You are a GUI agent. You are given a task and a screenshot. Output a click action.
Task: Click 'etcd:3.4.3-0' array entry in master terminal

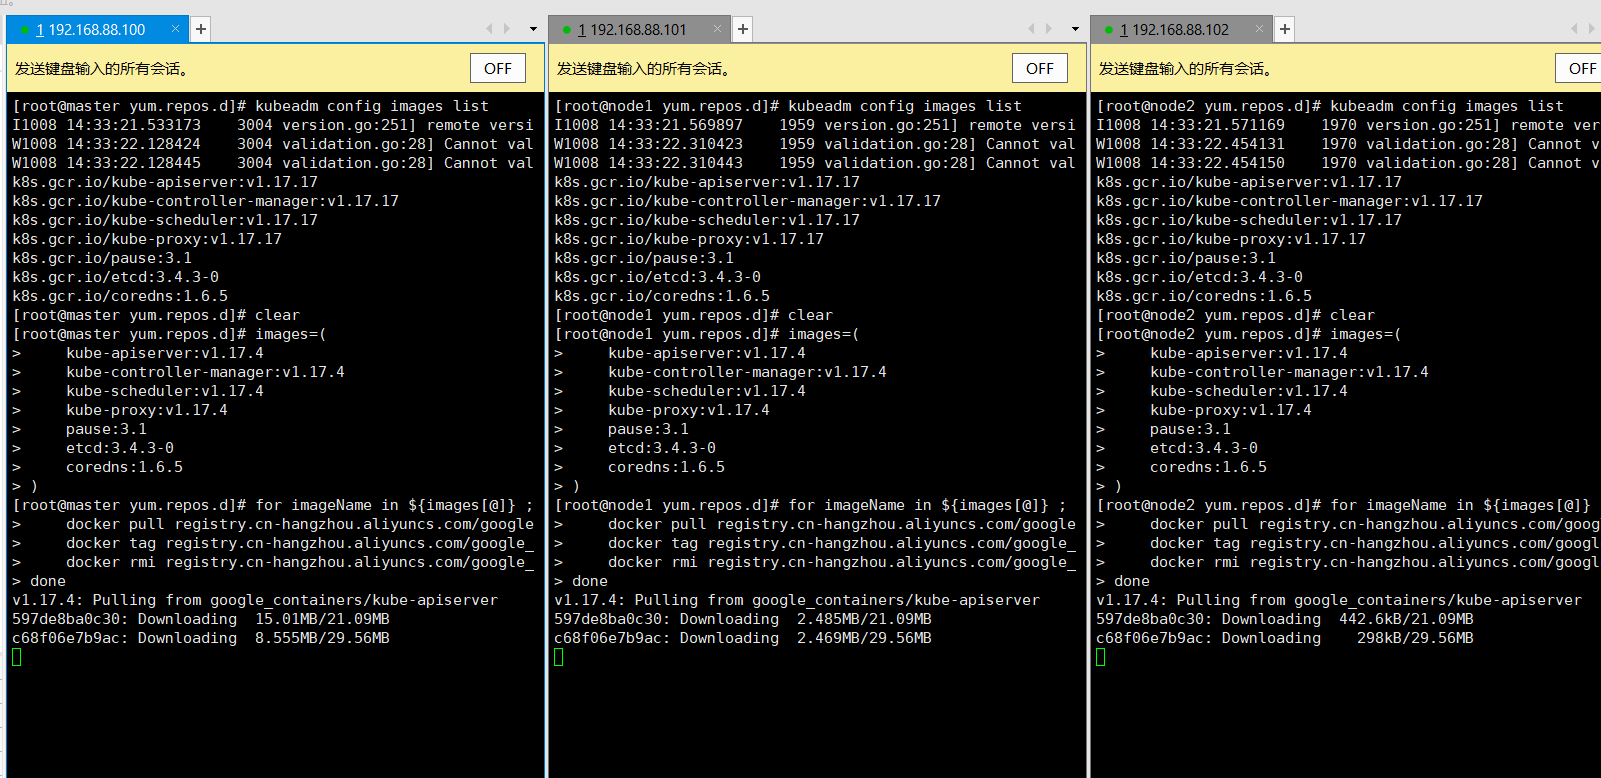pyautogui.click(x=120, y=448)
